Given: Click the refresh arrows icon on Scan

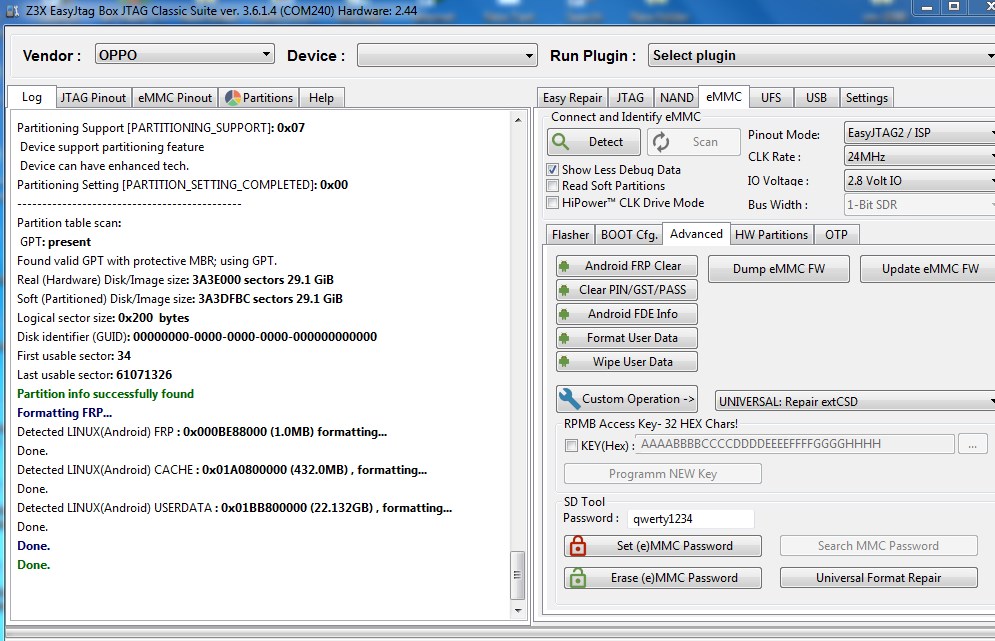Looking at the screenshot, I should 661,142.
